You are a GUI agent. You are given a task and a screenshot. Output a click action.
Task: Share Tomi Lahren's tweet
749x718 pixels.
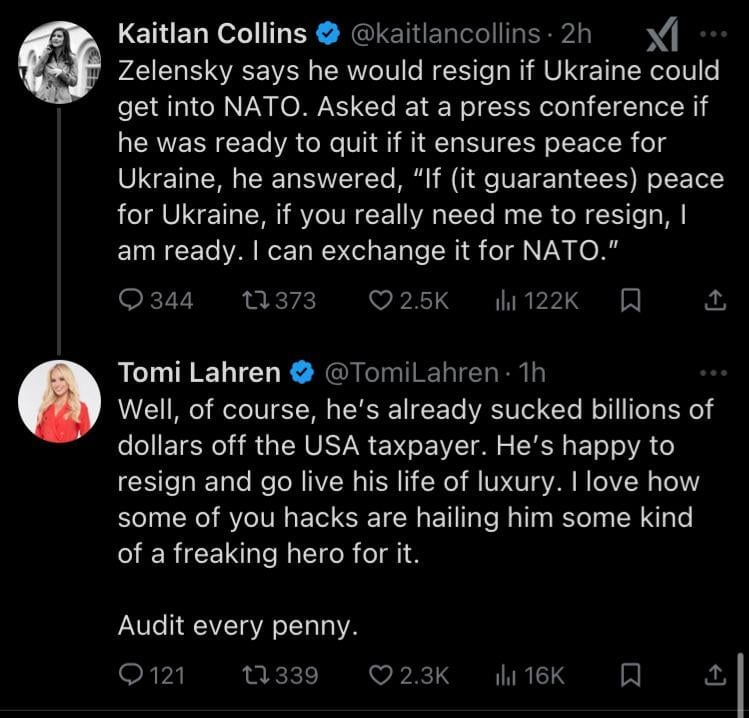click(x=715, y=676)
